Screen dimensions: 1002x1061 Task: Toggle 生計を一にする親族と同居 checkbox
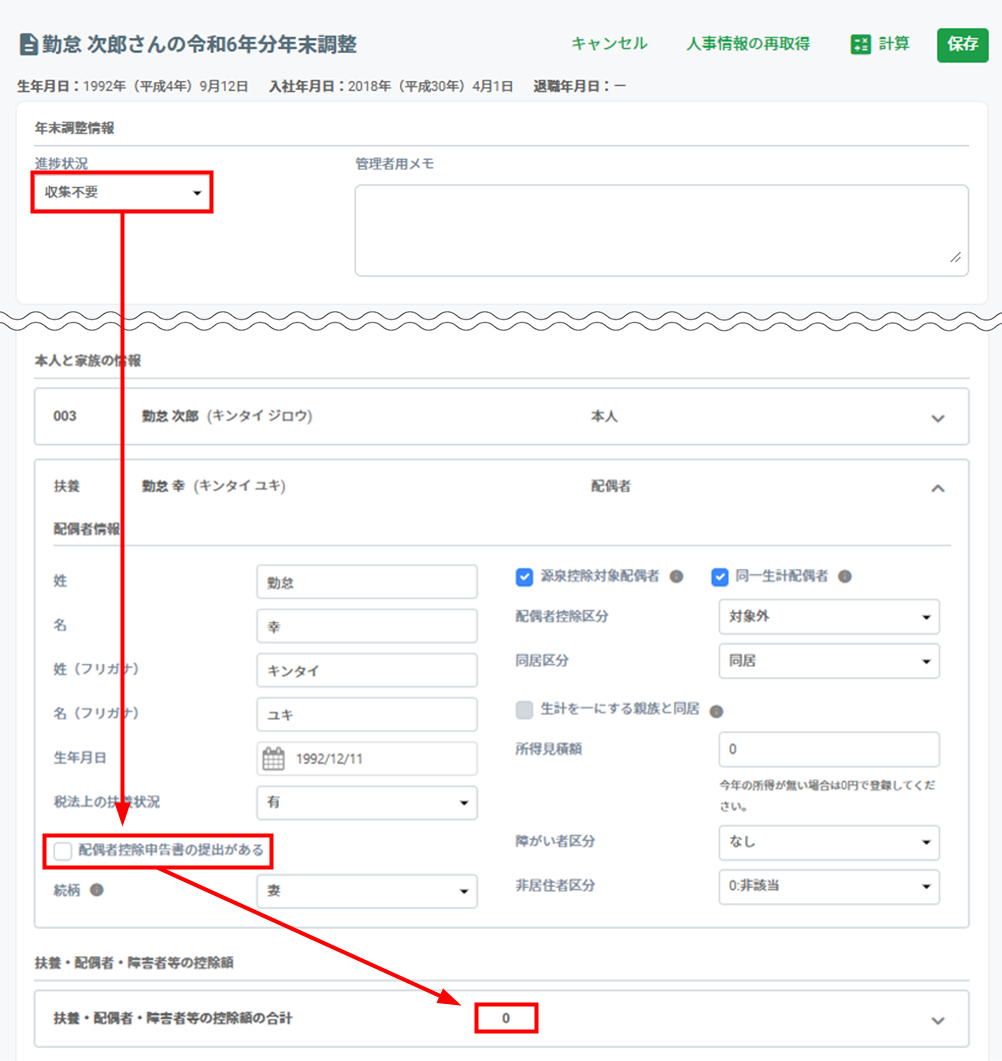[x=524, y=710]
